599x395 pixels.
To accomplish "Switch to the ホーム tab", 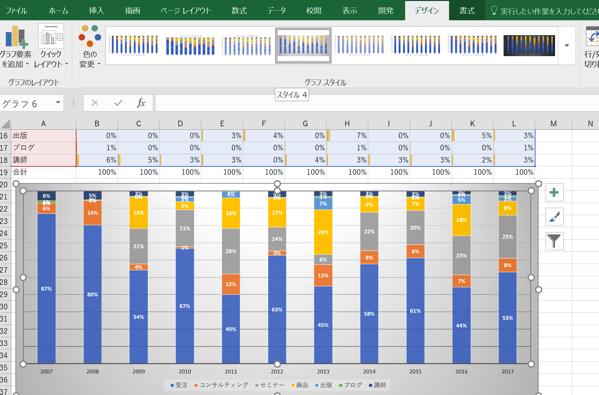I will 58,10.
